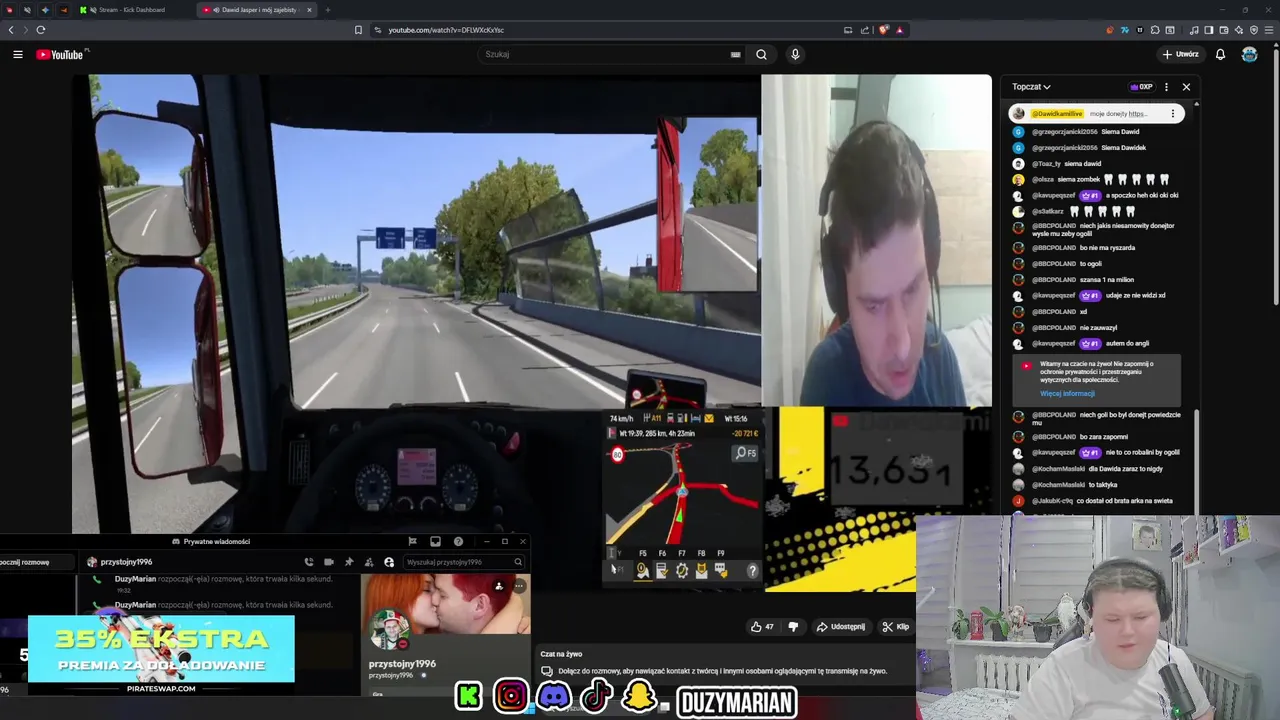Click the YouTube search magnifier button
Image resolution: width=1280 pixels, height=720 pixels.
coord(761,54)
